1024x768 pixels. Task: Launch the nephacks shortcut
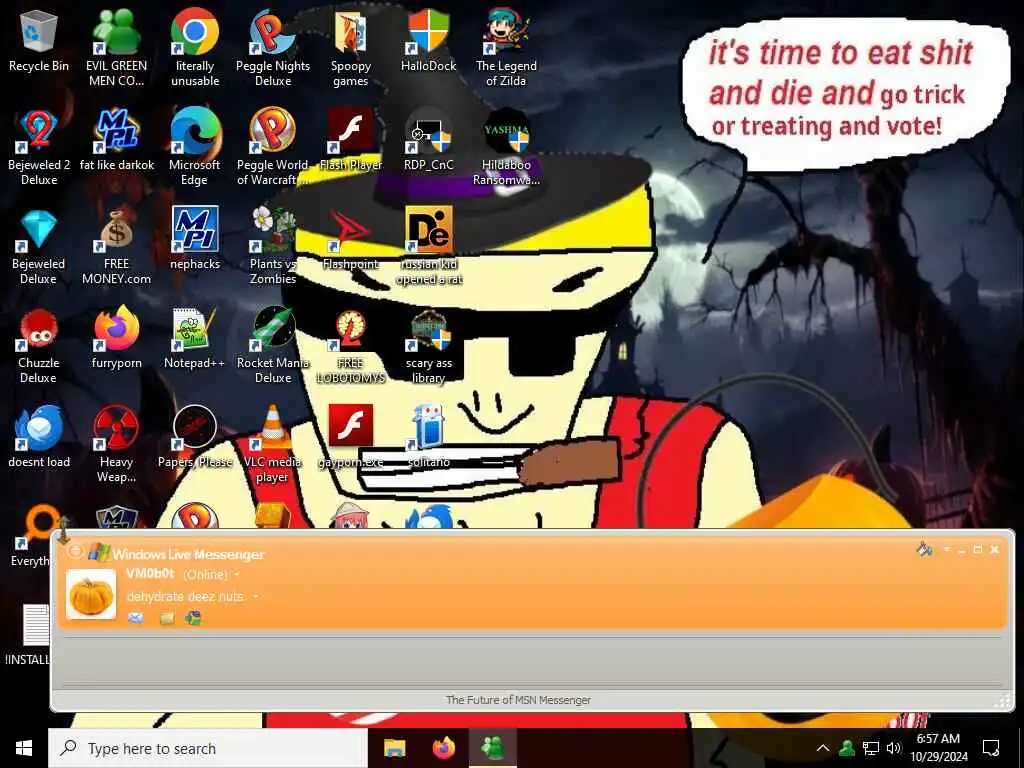[x=195, y=239]
